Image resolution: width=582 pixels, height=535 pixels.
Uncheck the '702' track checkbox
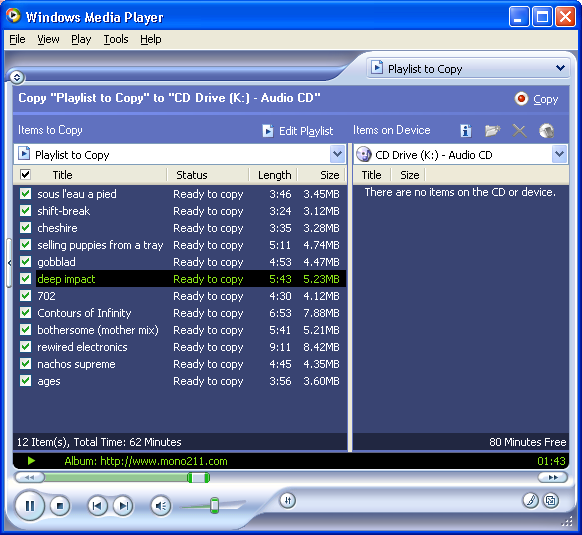pos(25,296)
